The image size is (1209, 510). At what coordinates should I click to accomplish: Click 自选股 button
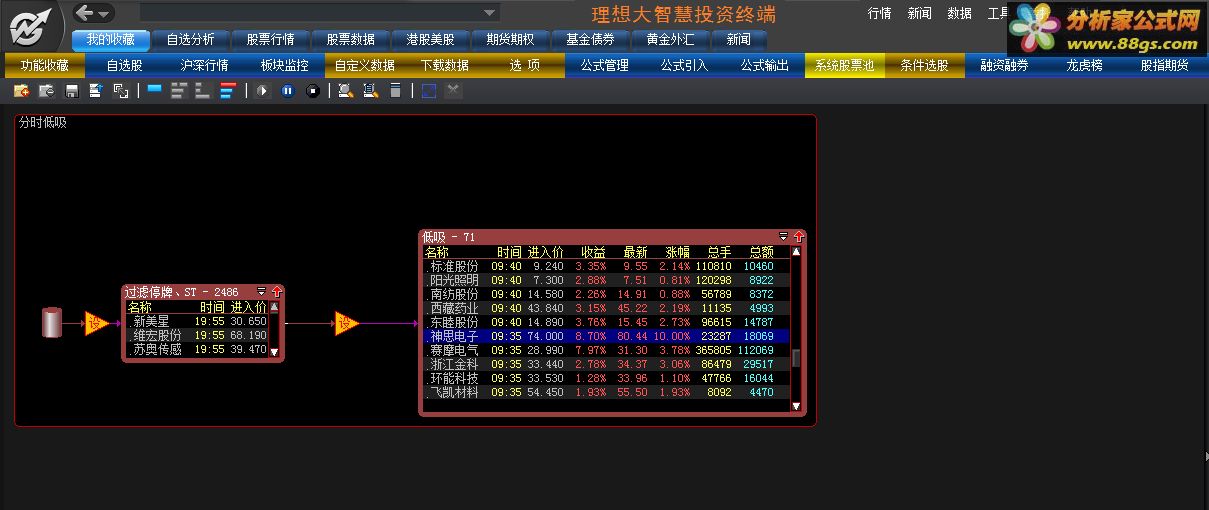125,66
